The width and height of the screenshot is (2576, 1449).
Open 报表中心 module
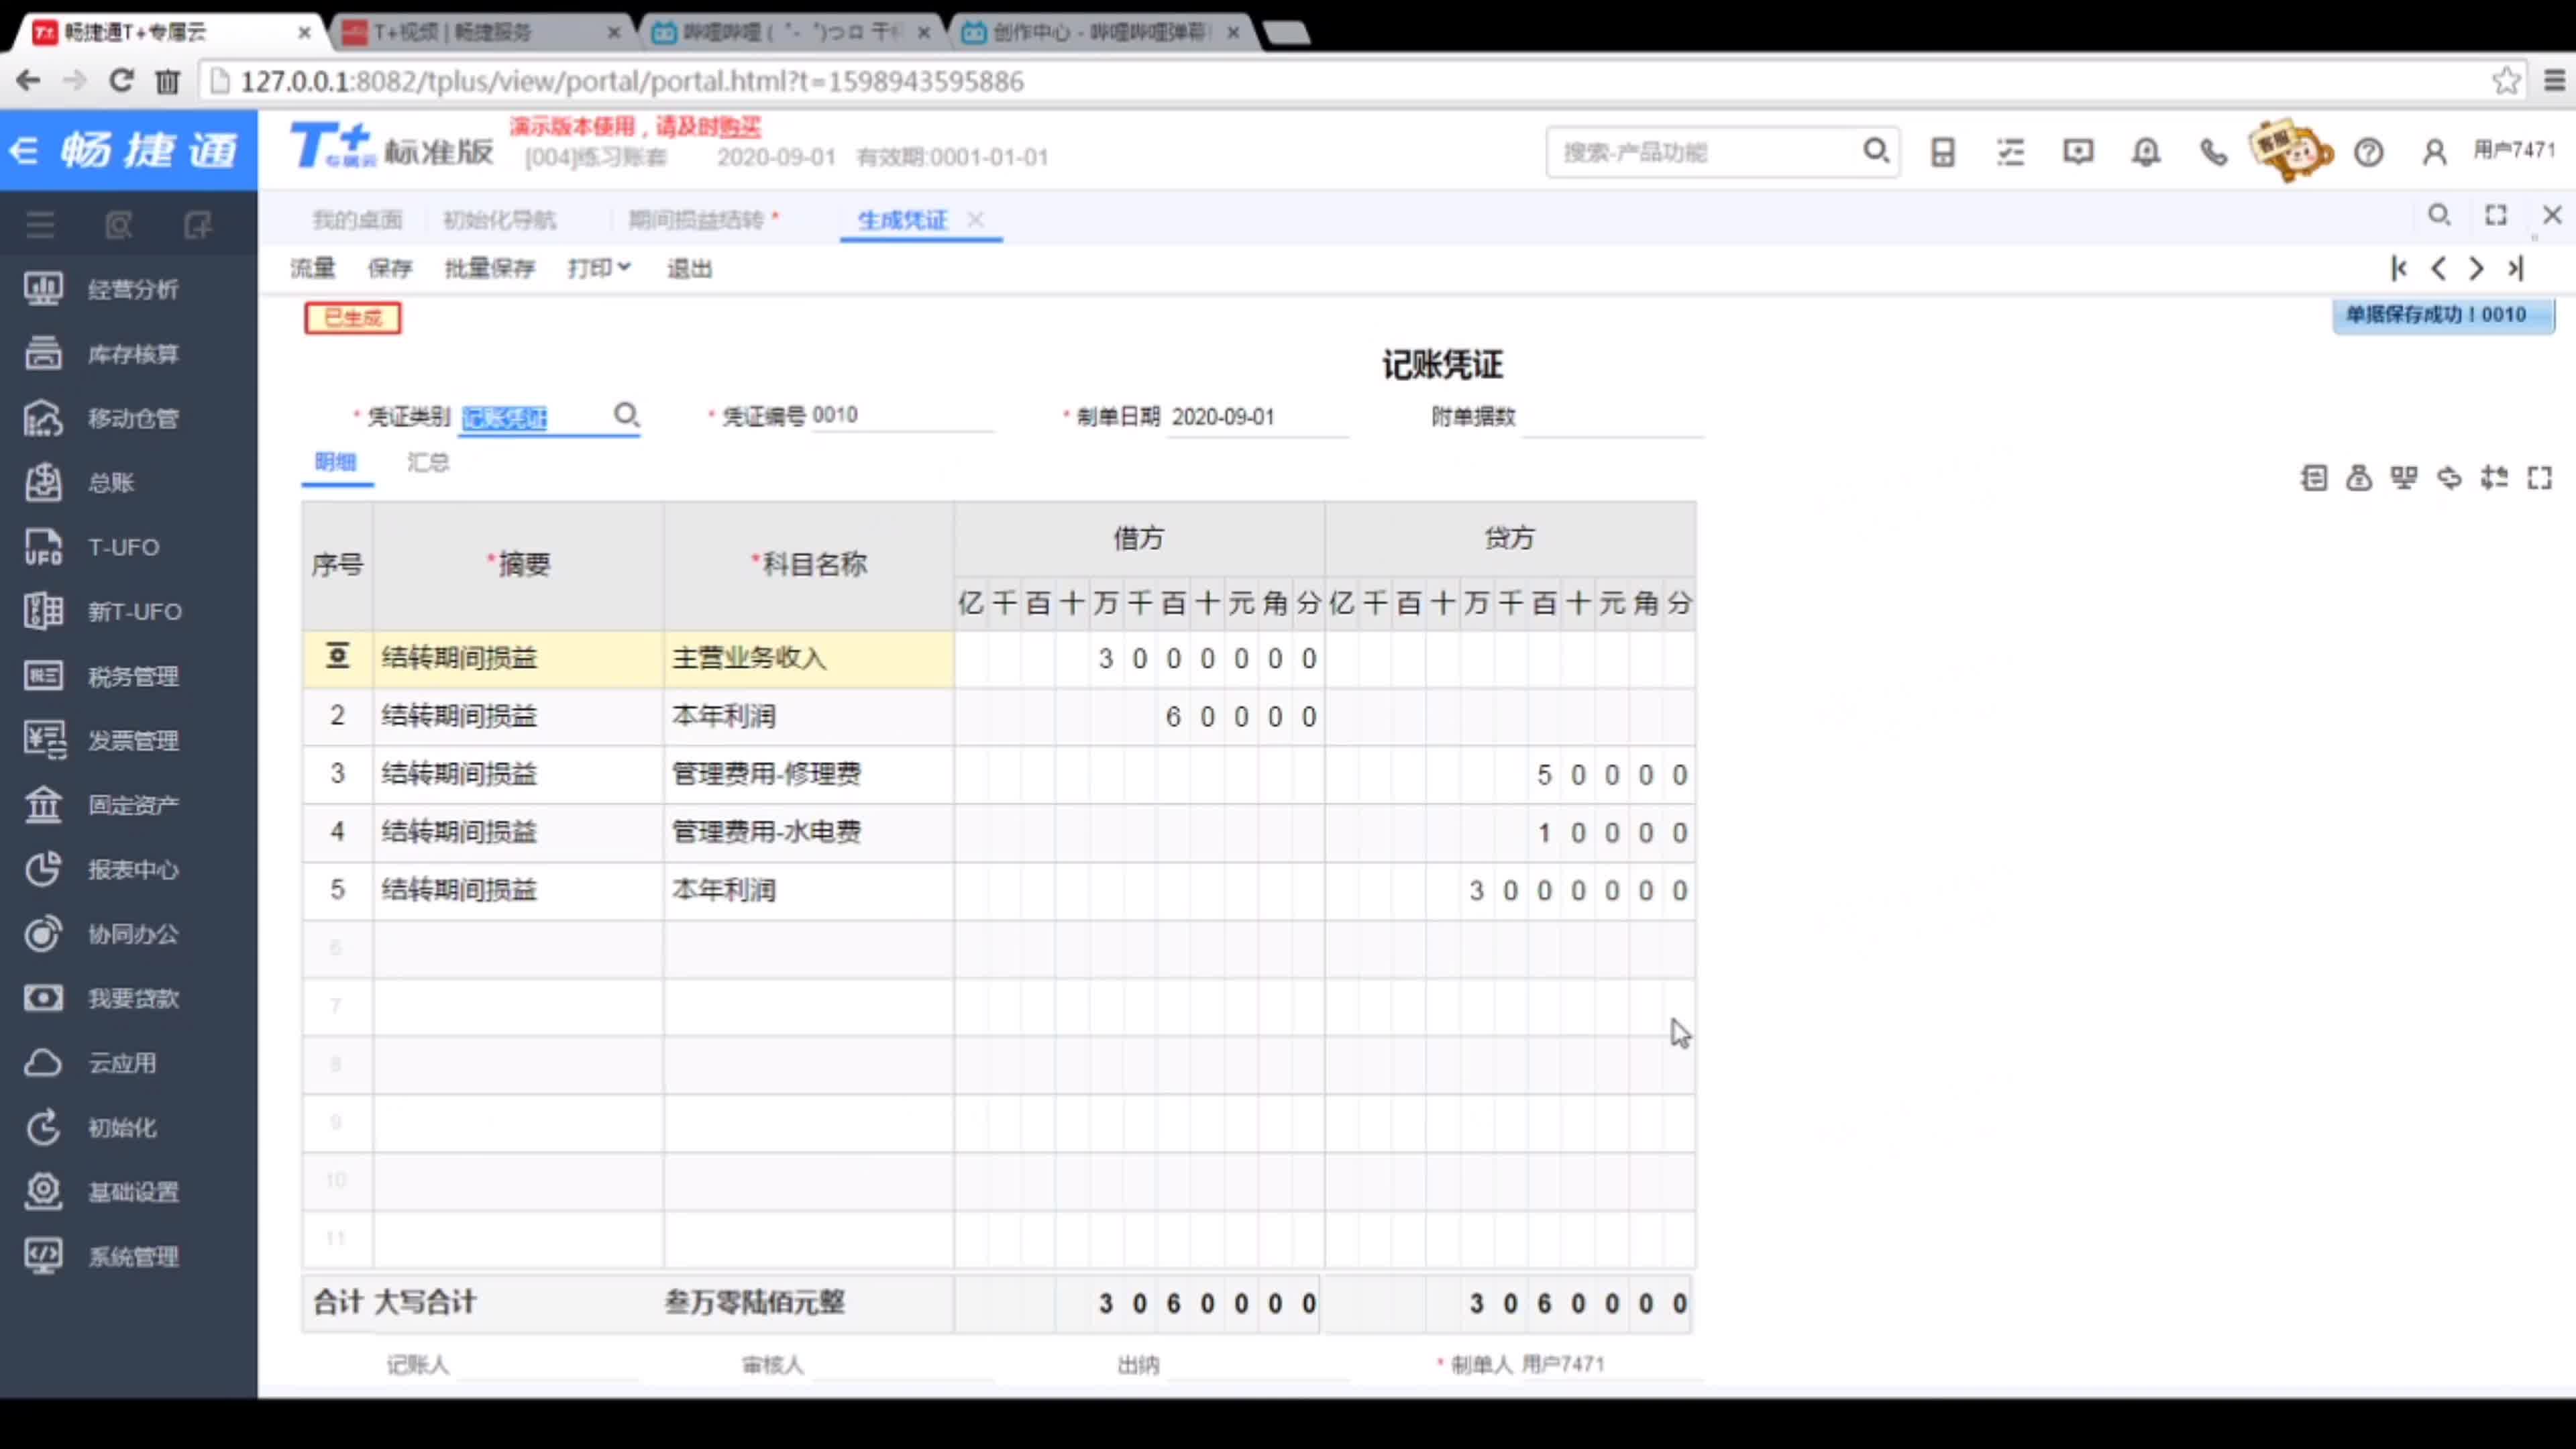click(x=101, y=869)
